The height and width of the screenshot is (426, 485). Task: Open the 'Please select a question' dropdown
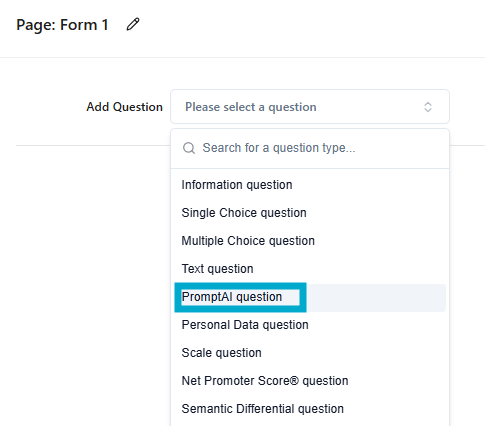(x=310, y=107)
